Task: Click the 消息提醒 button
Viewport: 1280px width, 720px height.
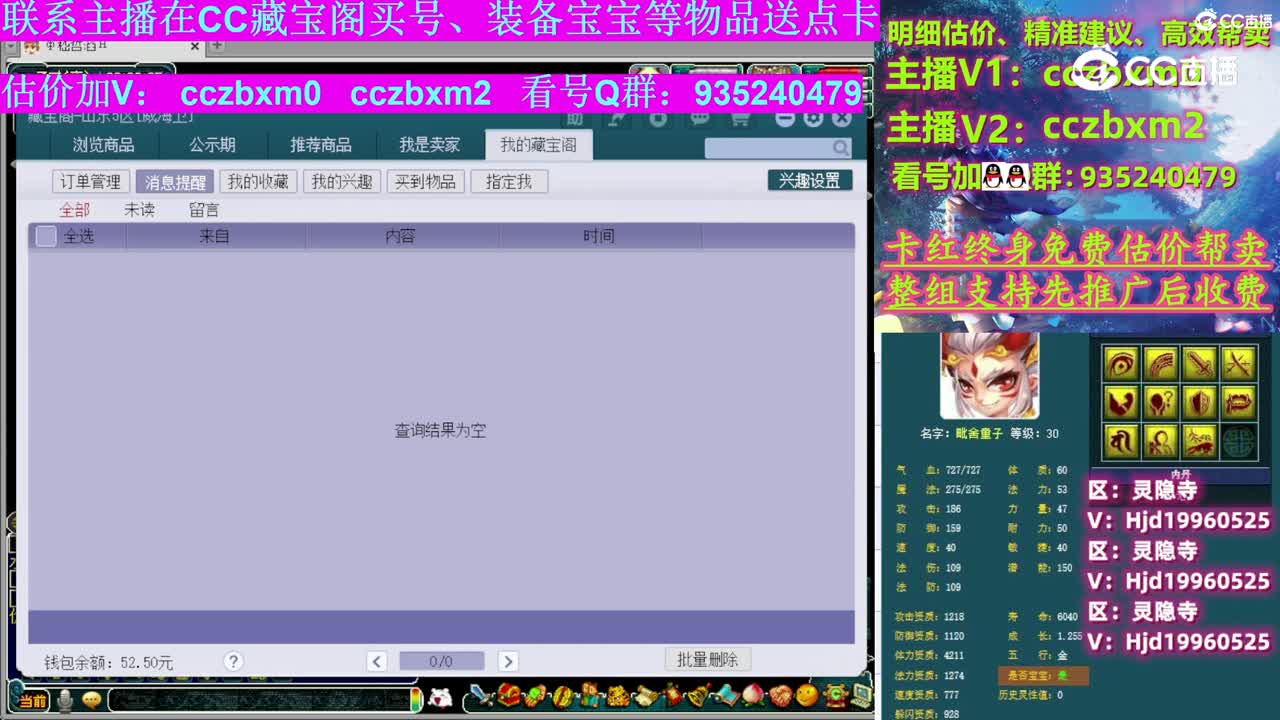Action: point(175,181)
